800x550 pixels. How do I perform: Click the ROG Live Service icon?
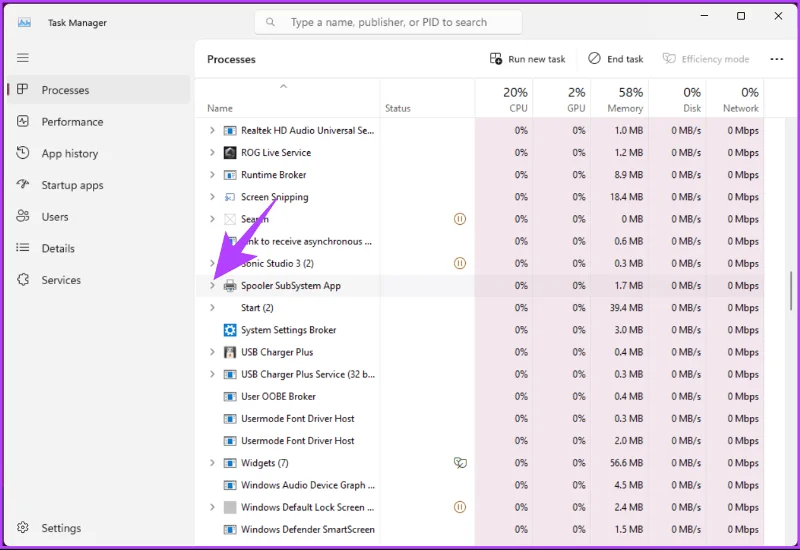pyautogui.click(x=230, y=153)
